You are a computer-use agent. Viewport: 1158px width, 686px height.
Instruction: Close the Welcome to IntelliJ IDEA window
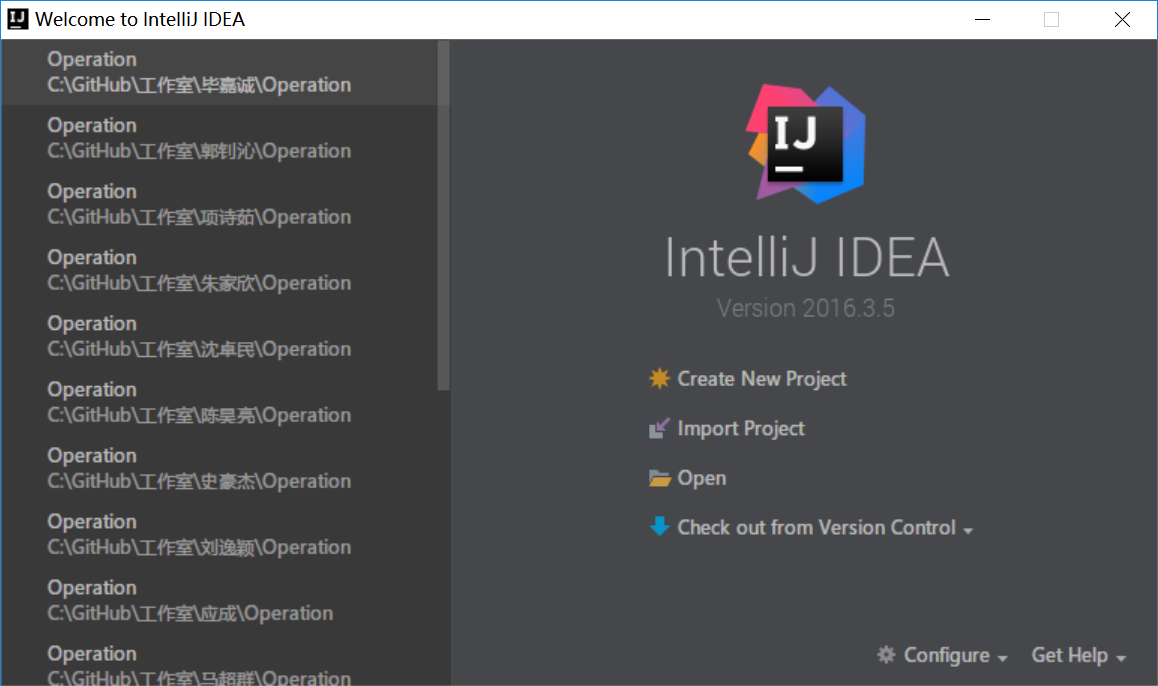pyautogui.click(x=1122, y=19)
